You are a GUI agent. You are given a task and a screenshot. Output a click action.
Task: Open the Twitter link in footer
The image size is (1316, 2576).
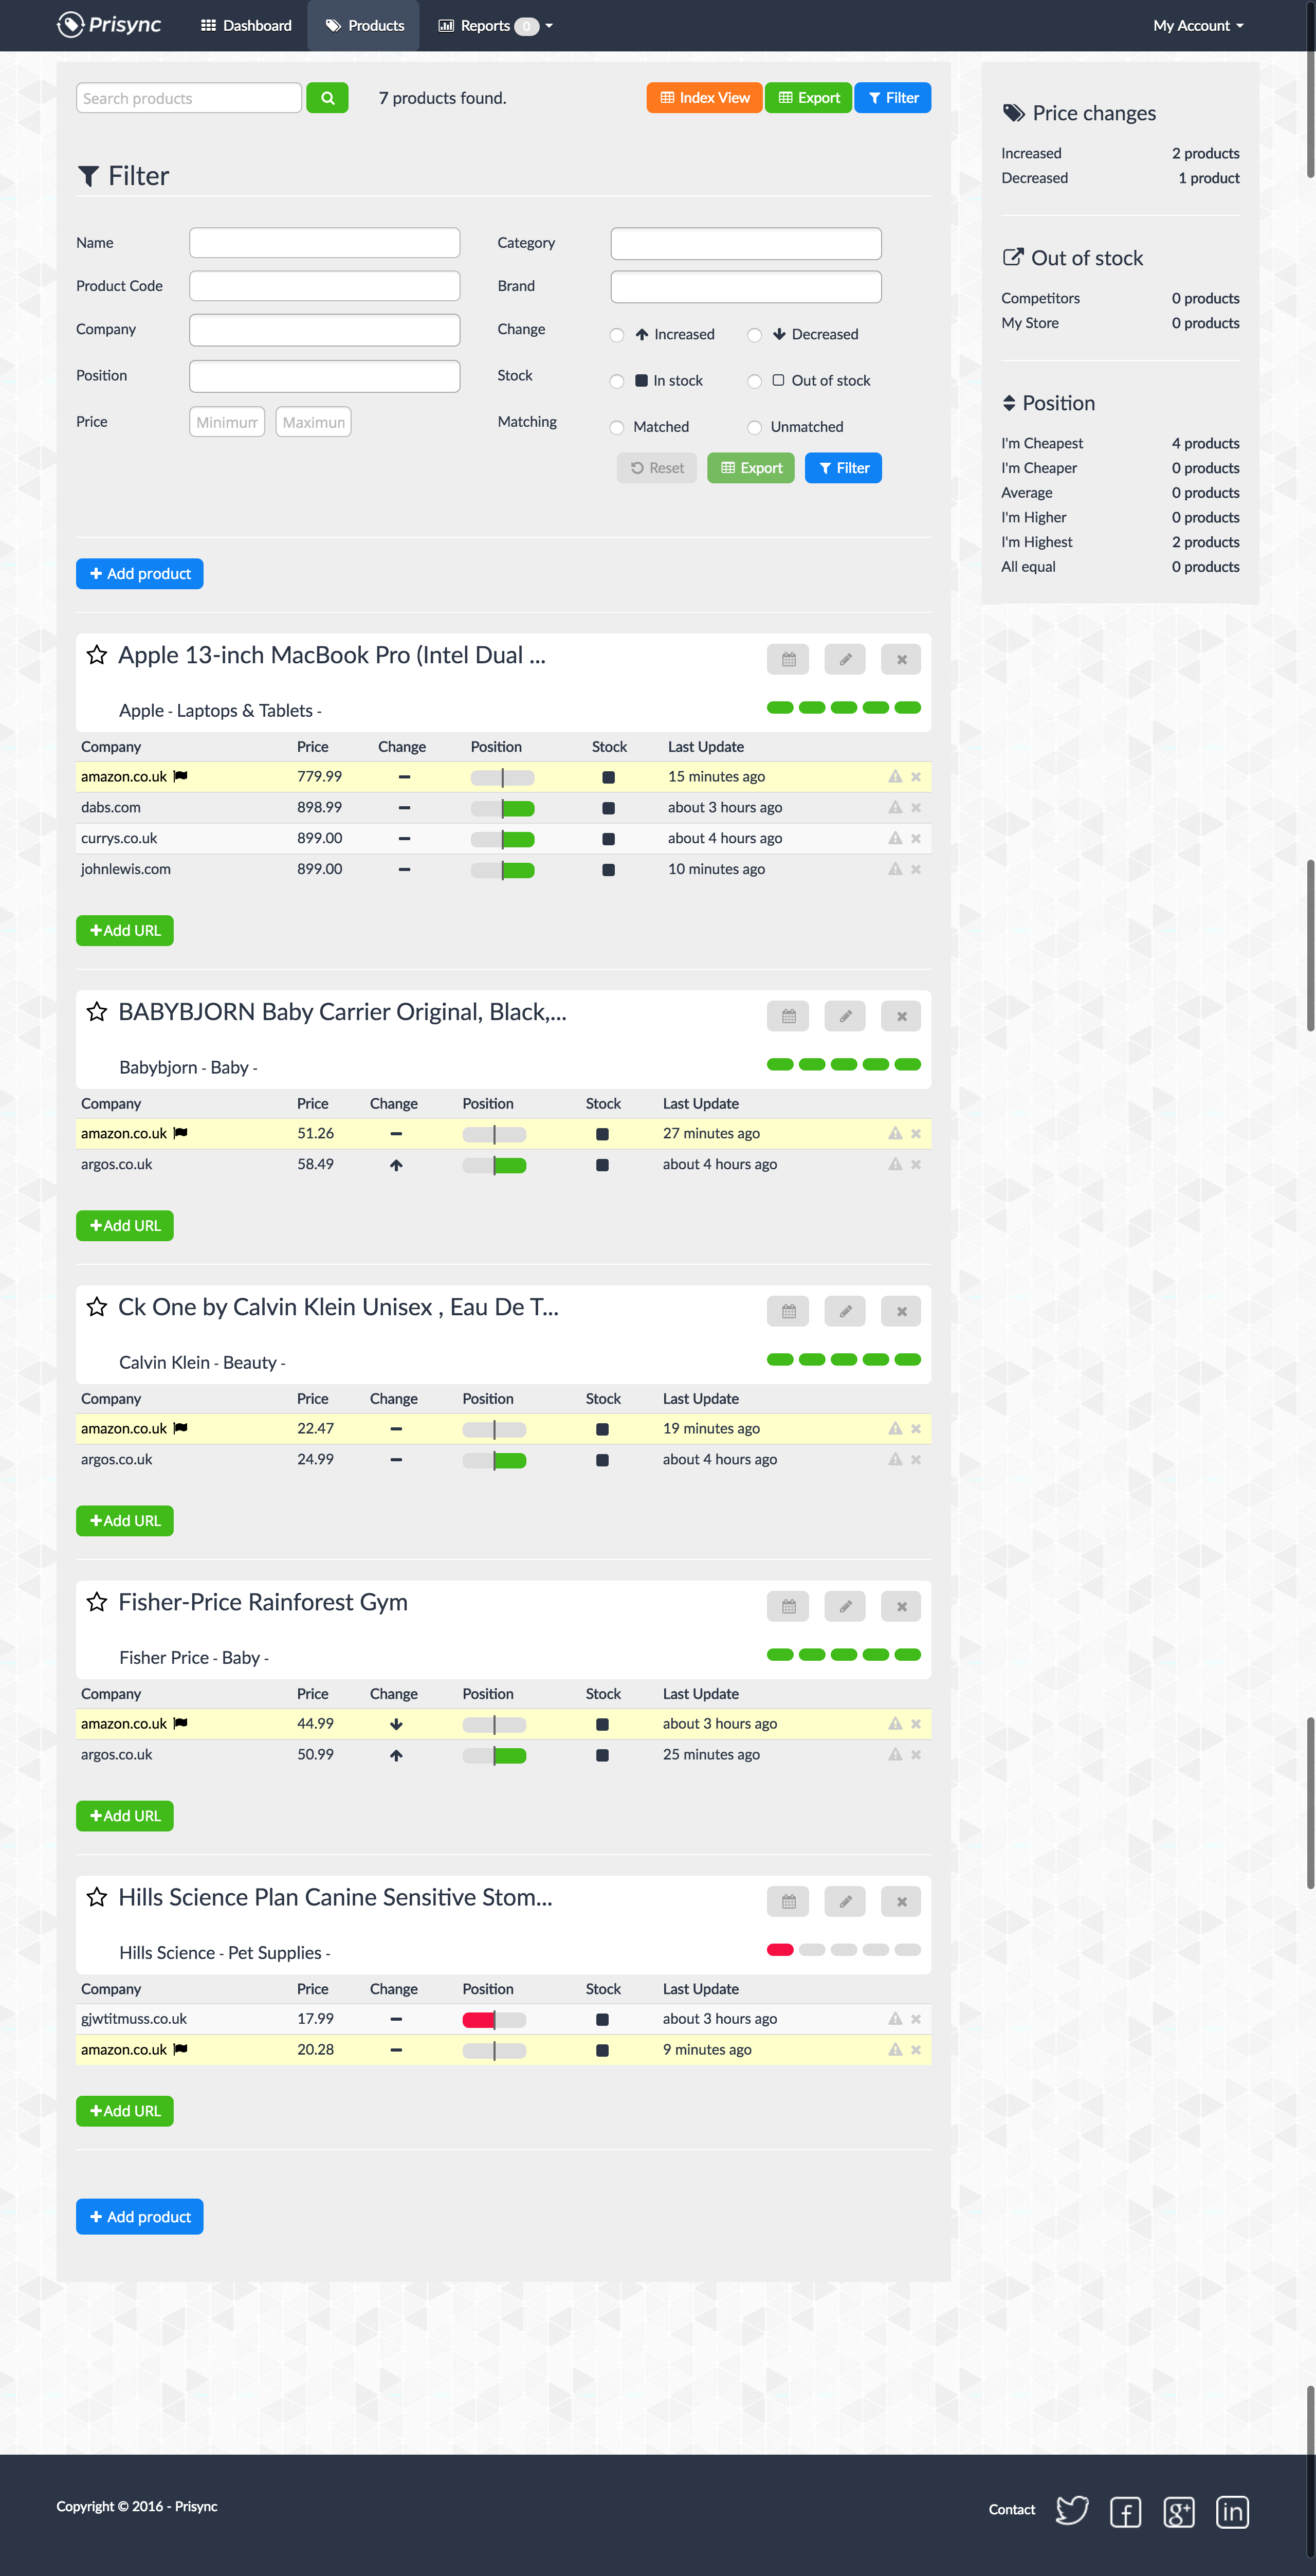click(1071, 2510)
